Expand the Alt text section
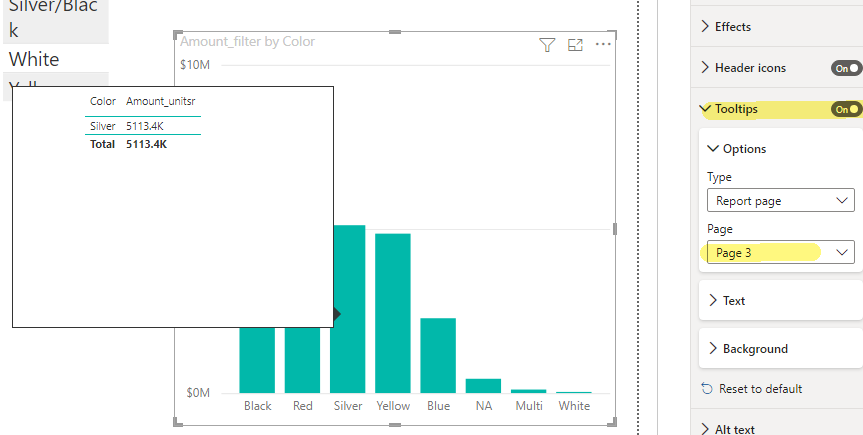 pos(705,428)
